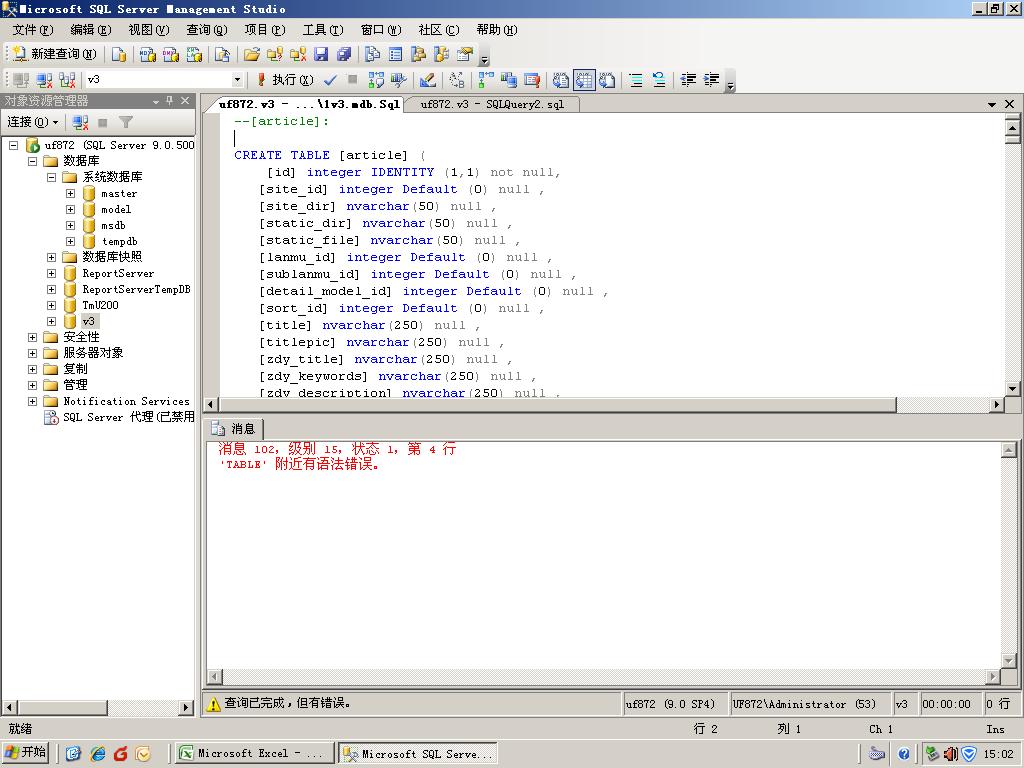Switch to the SQLQuery2.sql tab

[492, 104]
